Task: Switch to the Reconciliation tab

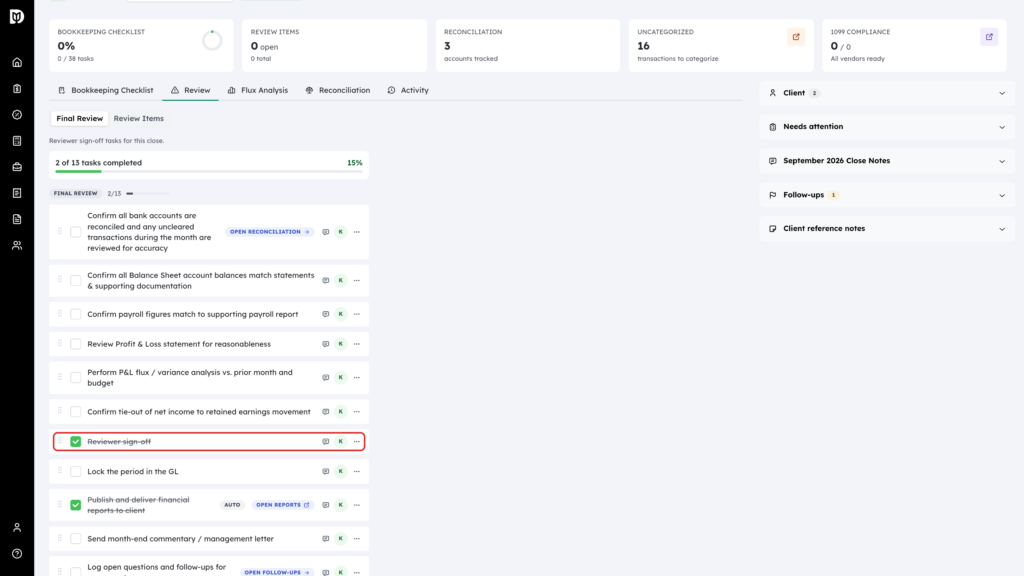Action: click(338, 90)
